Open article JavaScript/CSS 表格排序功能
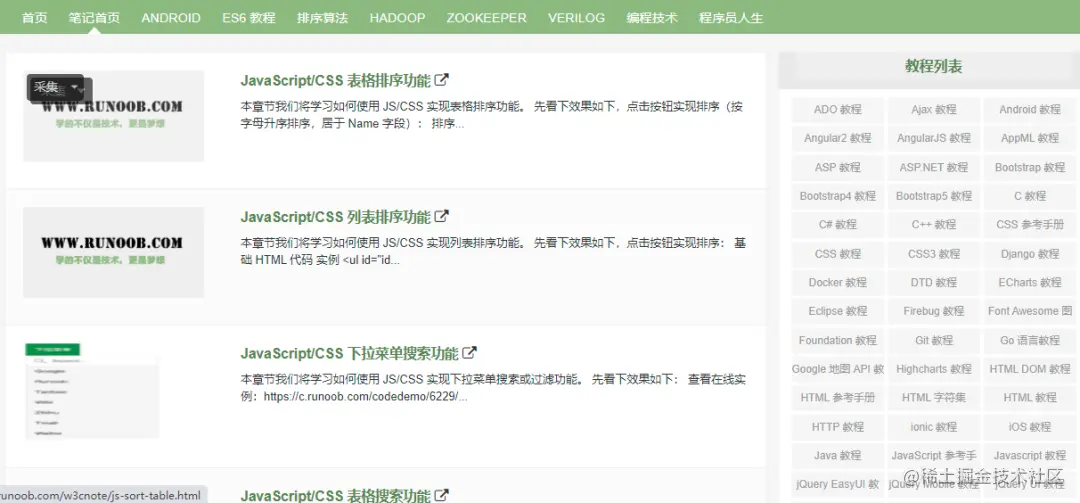The height and width of the screenshot is (503, 1080). coord(335,81)
